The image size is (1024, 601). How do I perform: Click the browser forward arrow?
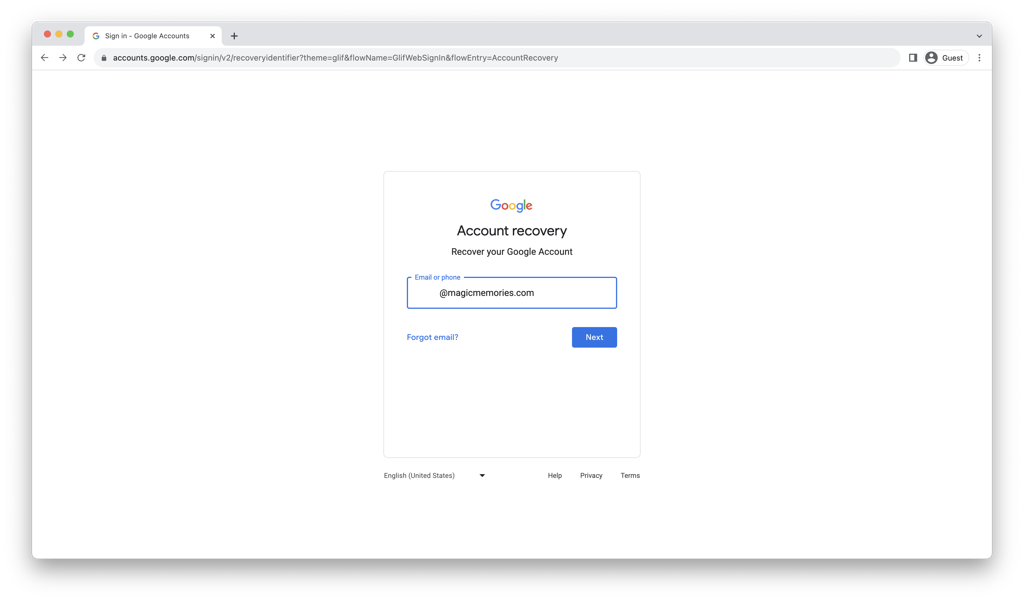(x=63, y=58)
